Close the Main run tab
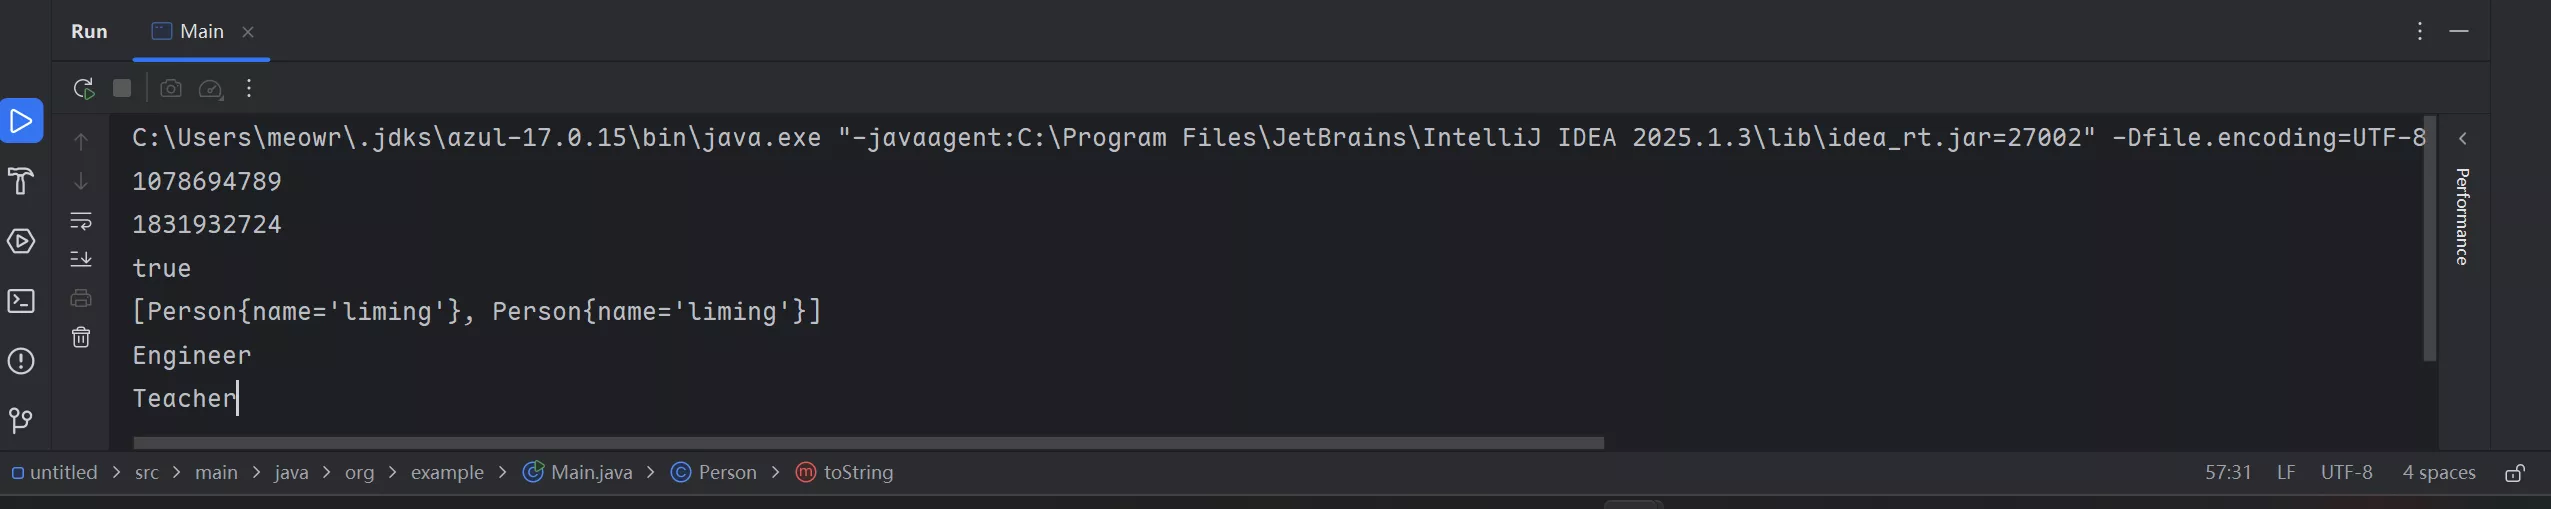Image resolution: width=2551 pixels, height=509 pixels. point(248,32)
